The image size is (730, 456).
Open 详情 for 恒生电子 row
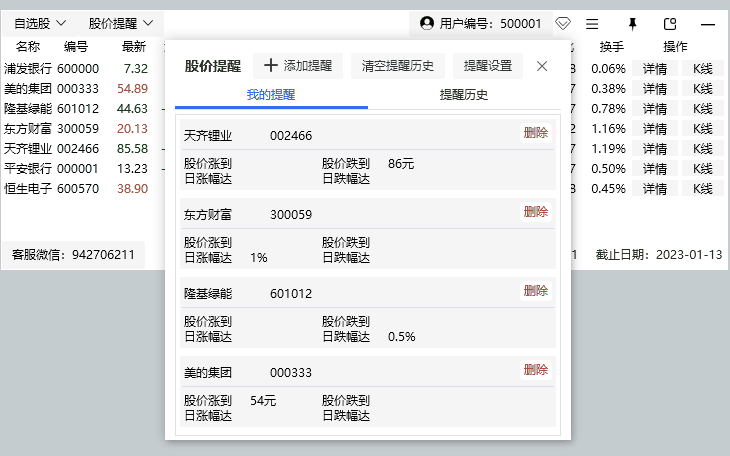(655, 189)
